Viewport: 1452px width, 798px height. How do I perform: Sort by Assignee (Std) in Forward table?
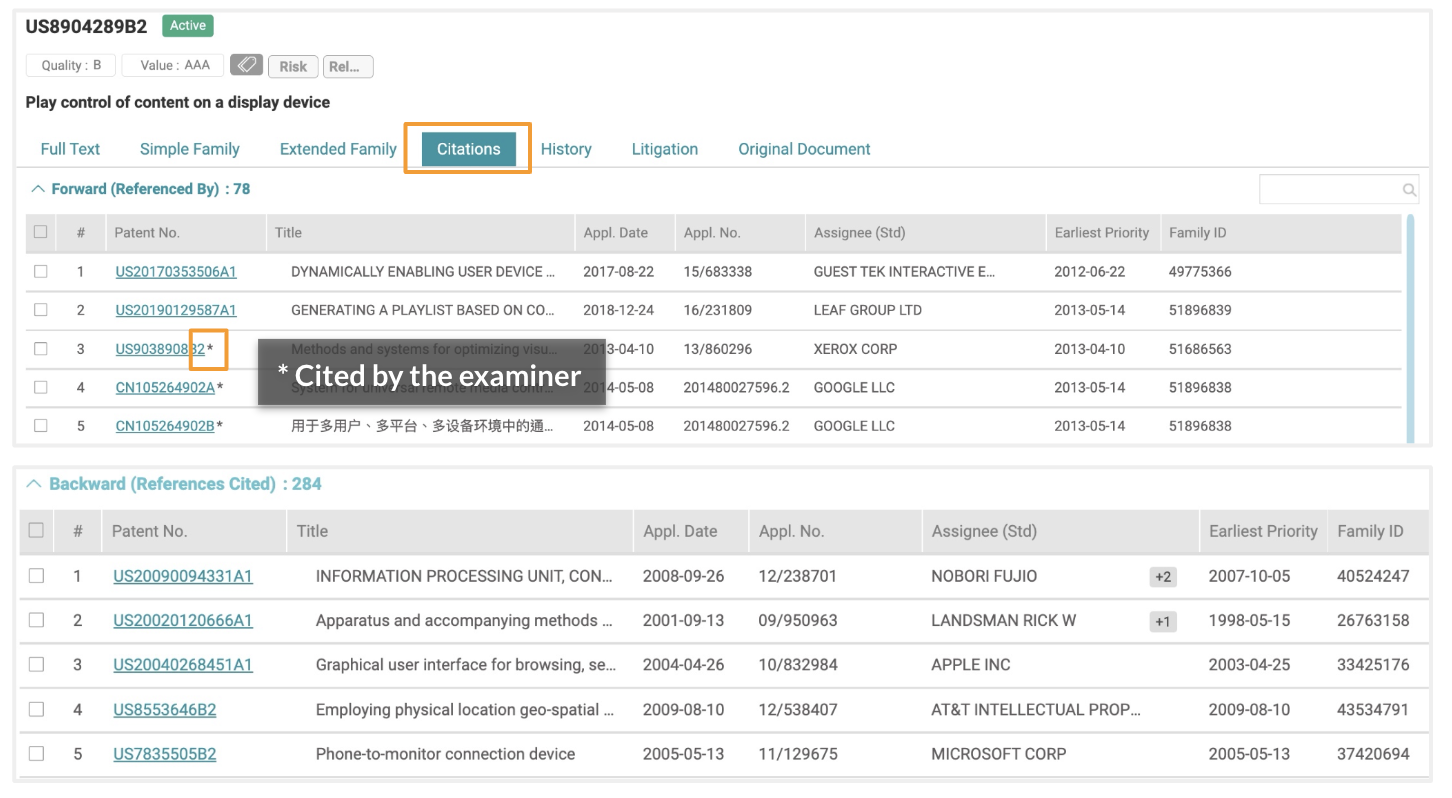point(859,232)
